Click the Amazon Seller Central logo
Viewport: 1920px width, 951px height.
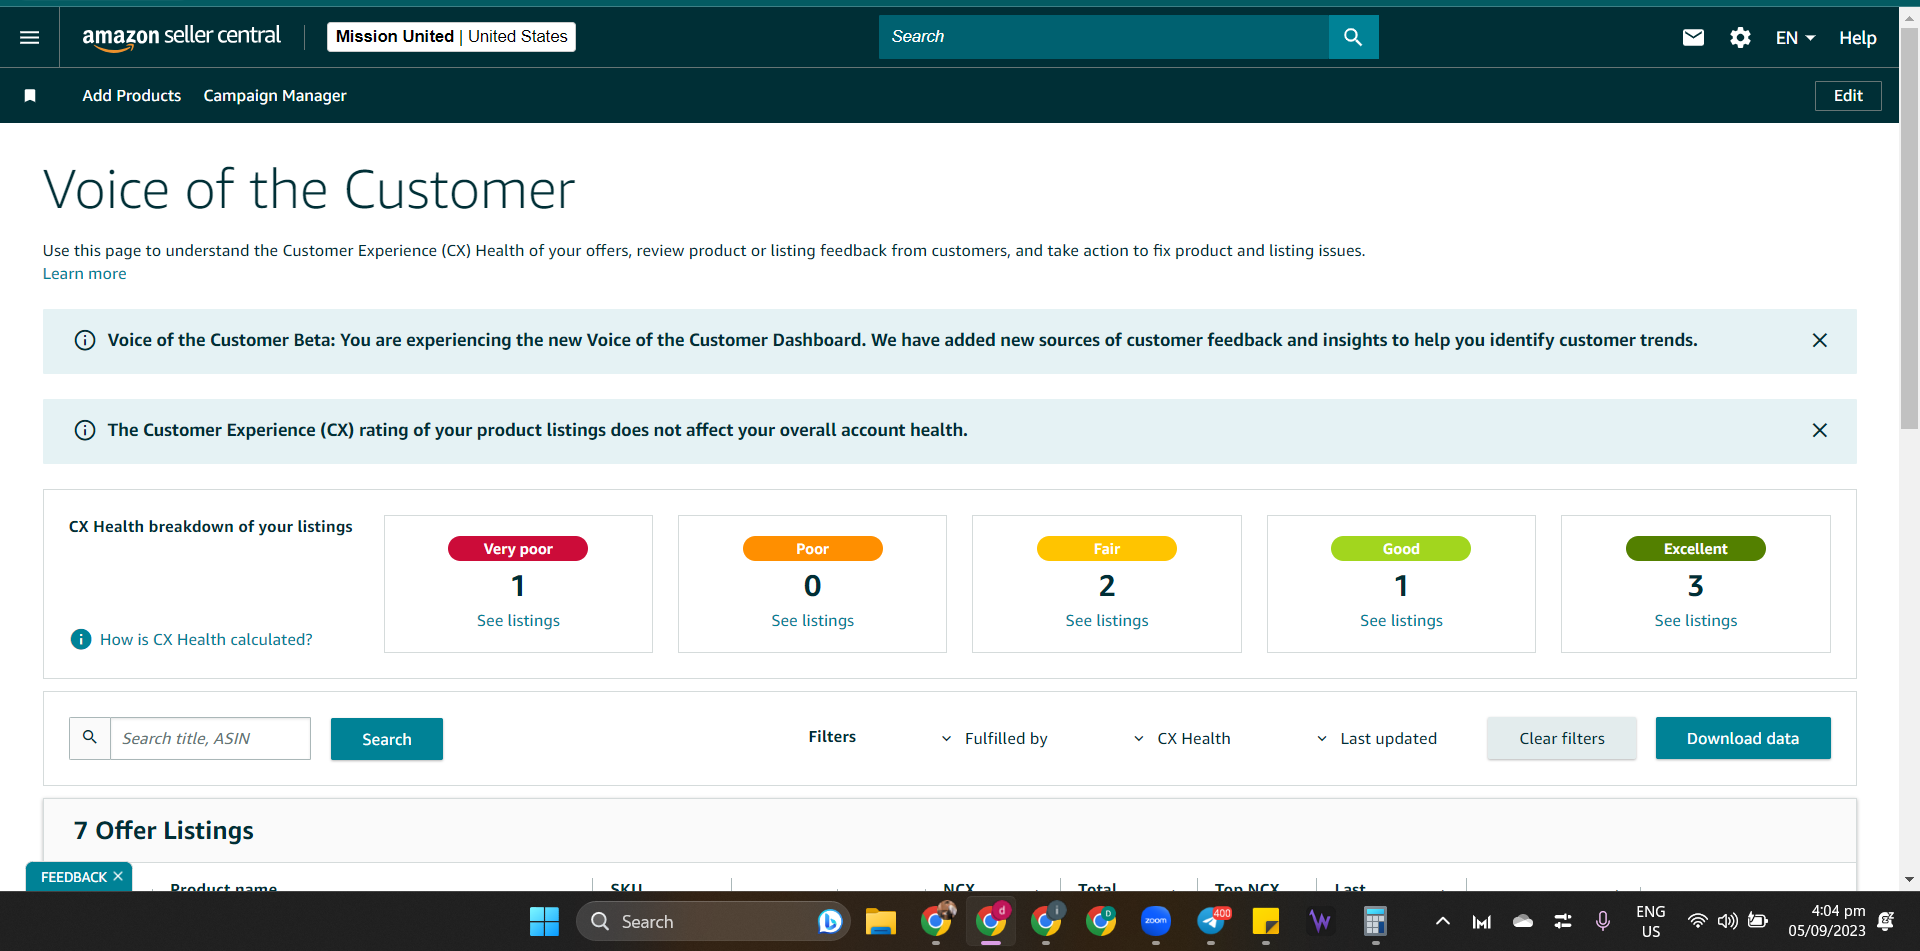pos(181,37)
